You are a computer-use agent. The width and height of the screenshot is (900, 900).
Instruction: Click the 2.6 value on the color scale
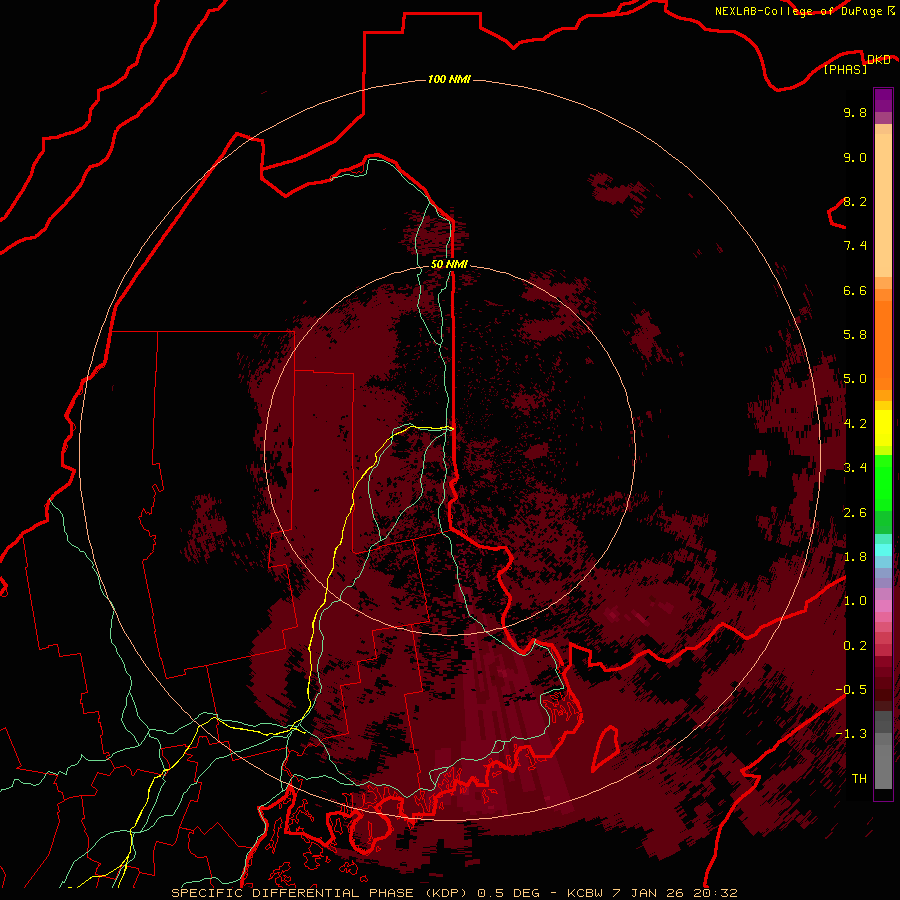click(855, 513)
